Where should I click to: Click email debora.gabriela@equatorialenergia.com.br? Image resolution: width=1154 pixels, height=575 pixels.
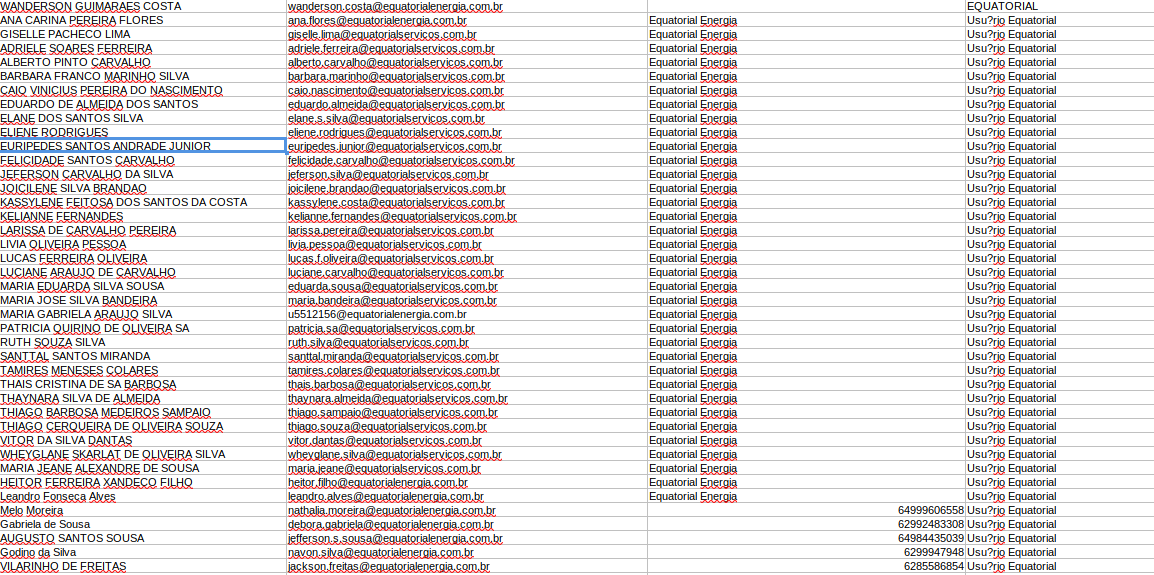392,524
